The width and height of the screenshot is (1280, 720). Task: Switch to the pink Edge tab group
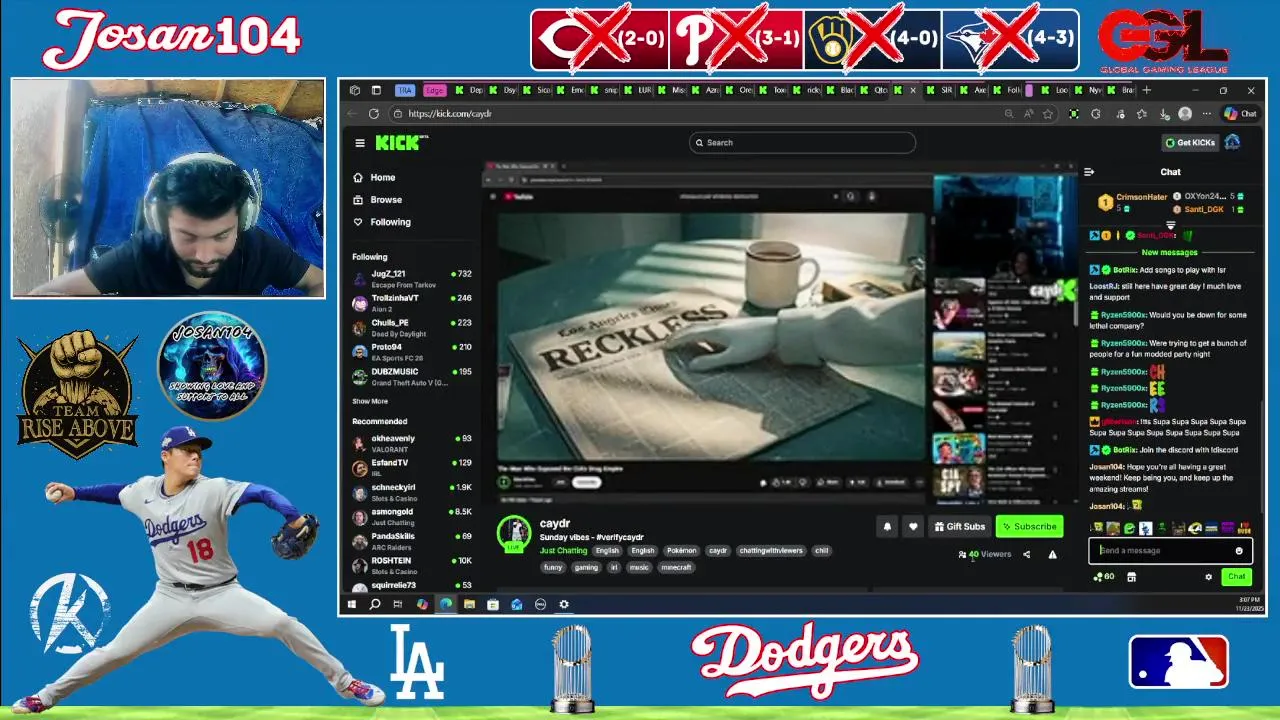434,90
